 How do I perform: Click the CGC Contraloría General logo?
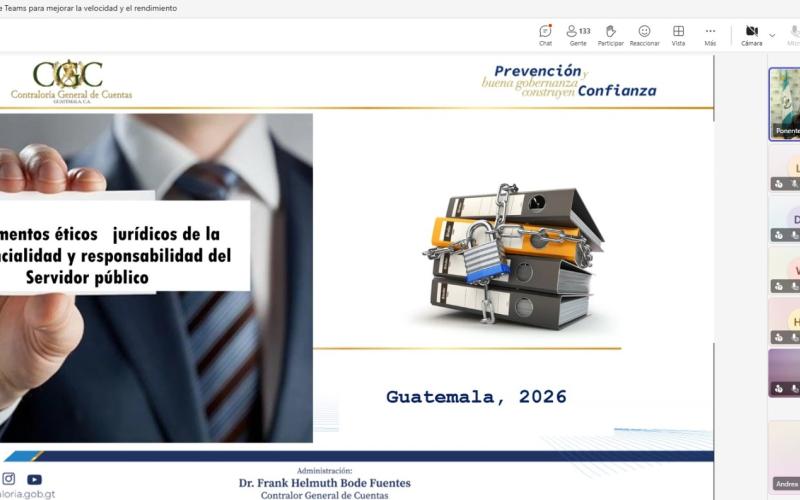click(71, 82)
